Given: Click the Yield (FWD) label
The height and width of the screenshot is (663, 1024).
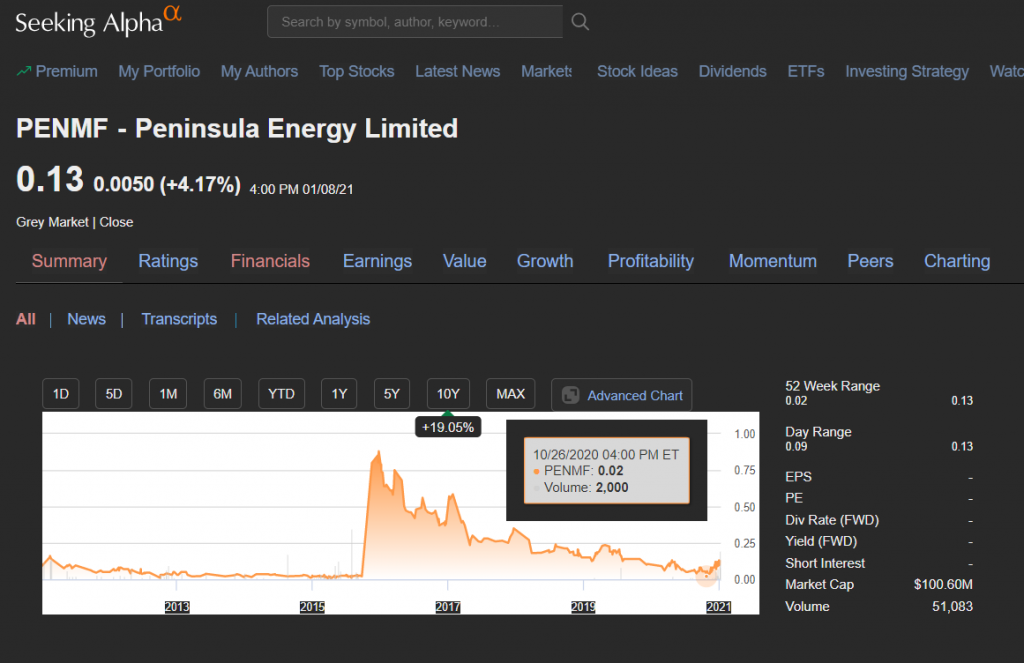Looking at the screenshot, I should coord(821,542).
